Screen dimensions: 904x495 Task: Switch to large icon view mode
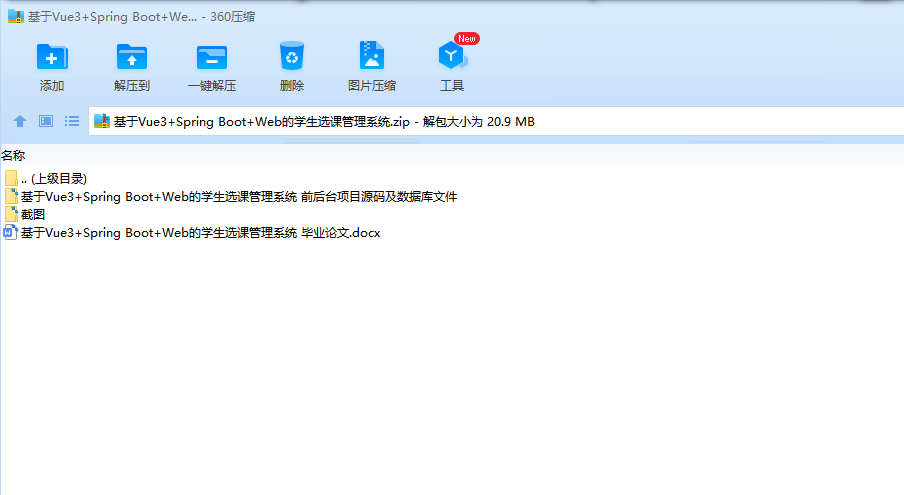pyautogui.click(x=46, y=121)
